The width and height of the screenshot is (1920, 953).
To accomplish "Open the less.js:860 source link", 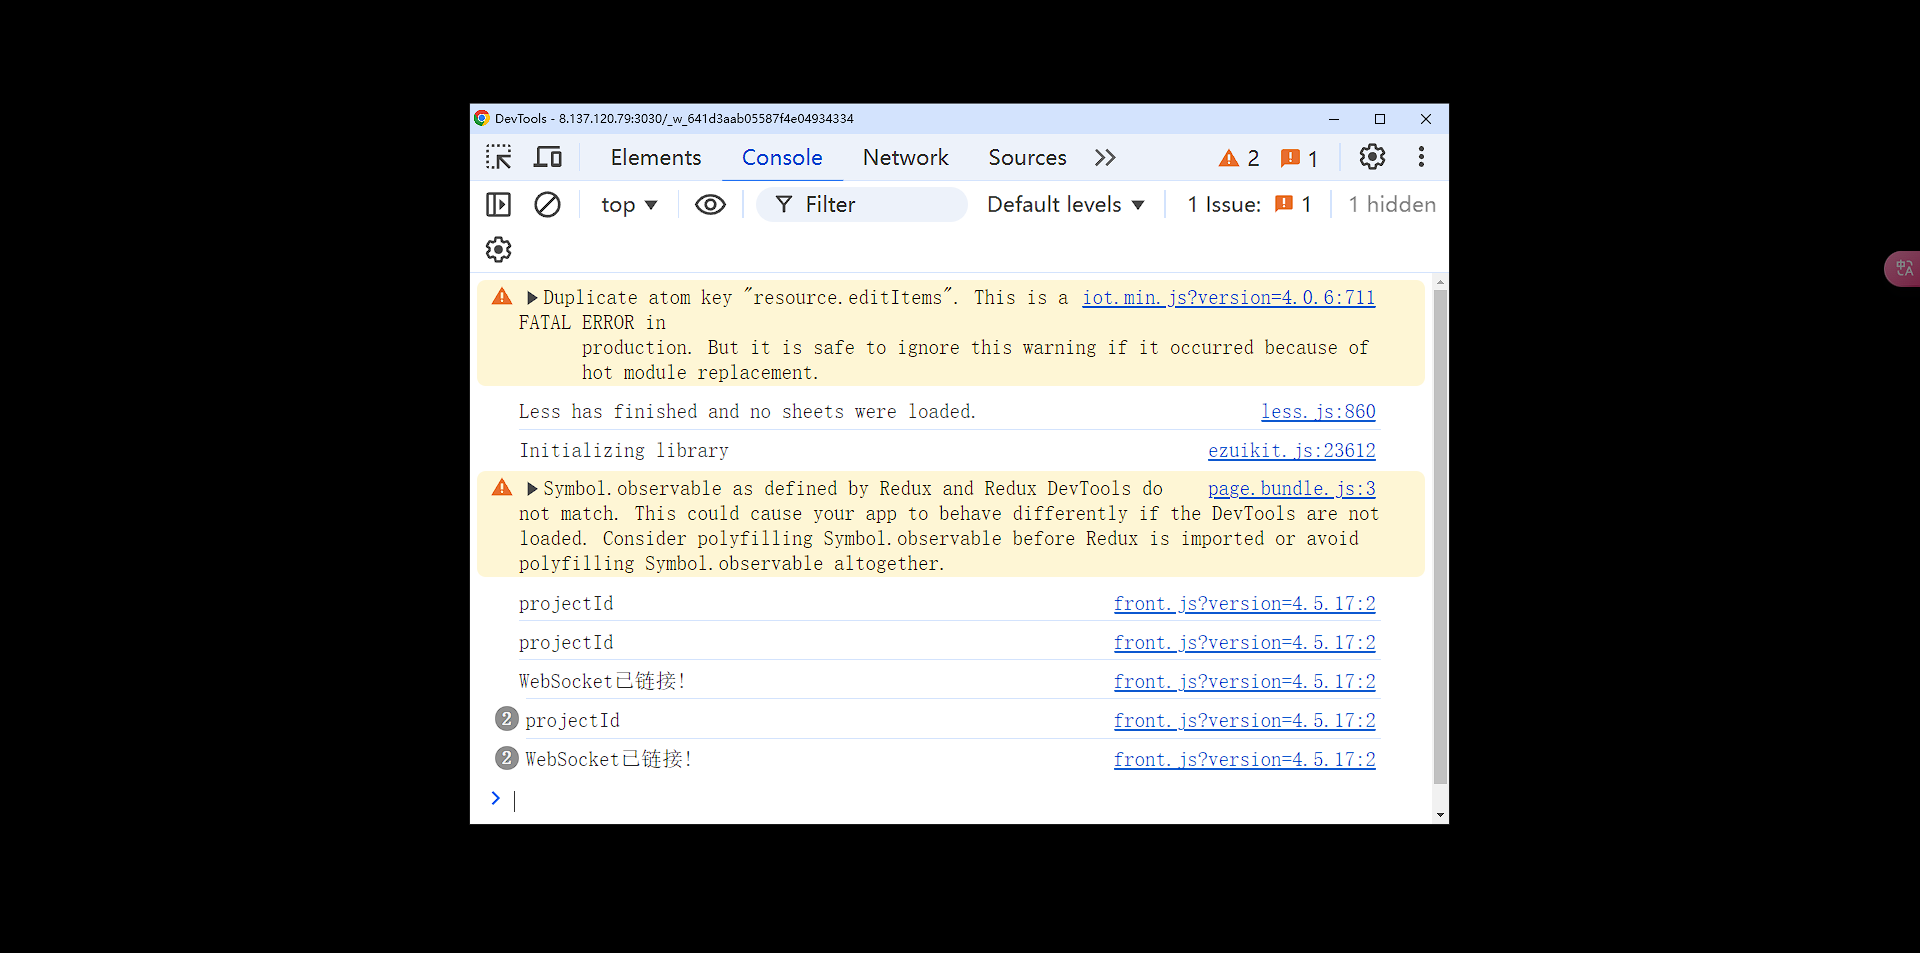I will (x=1318, y=412).
